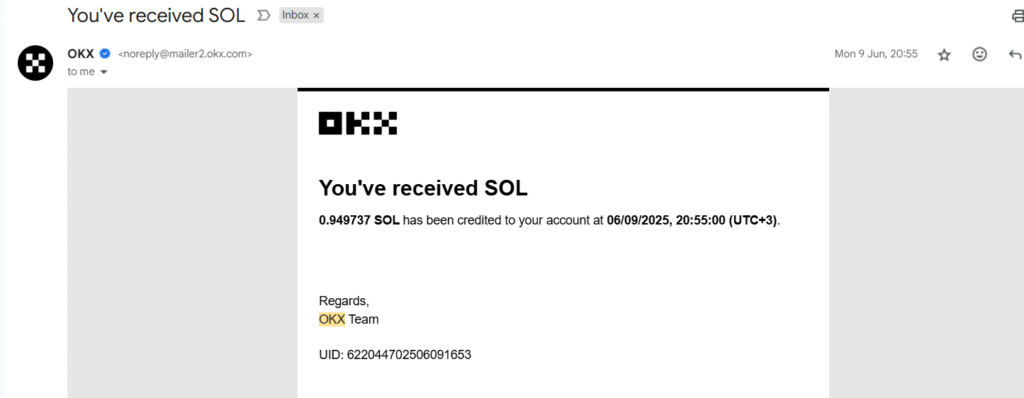This screenshot has height=398, width=1024.
Task: Star this OKX email
Action: (944, 55)
